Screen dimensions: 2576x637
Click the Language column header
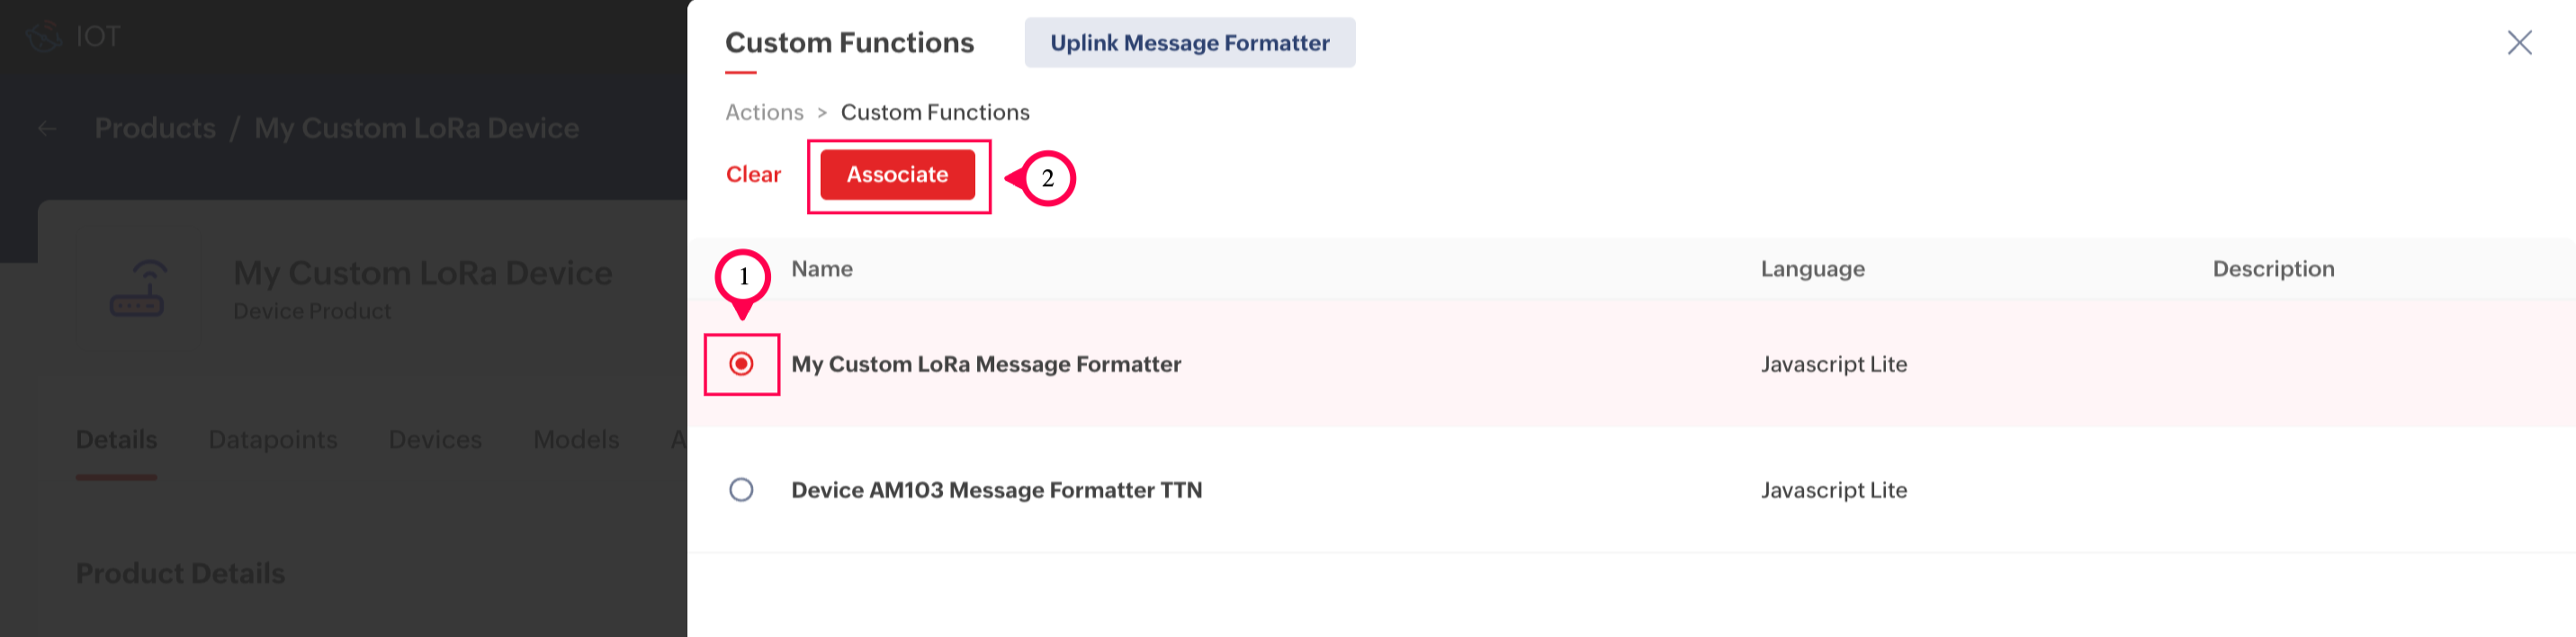1812,269
